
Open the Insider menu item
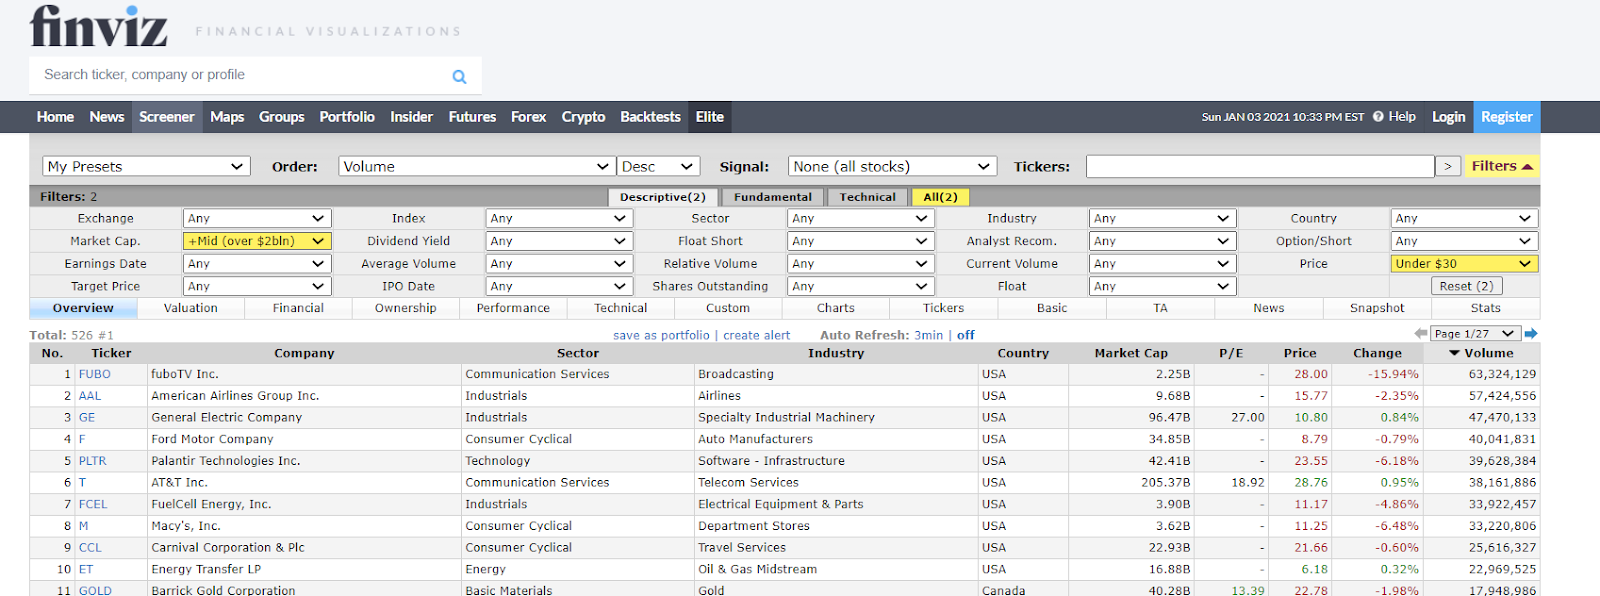(411, 117)
